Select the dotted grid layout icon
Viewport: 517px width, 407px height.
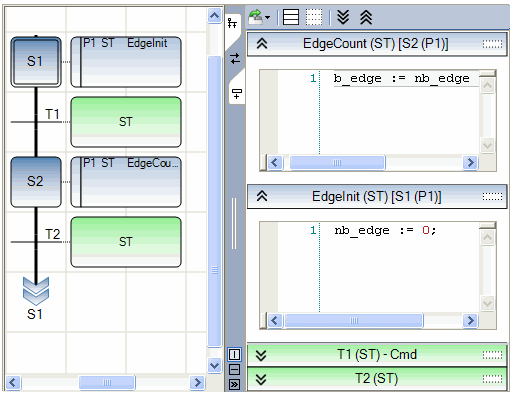click(314, 17)
